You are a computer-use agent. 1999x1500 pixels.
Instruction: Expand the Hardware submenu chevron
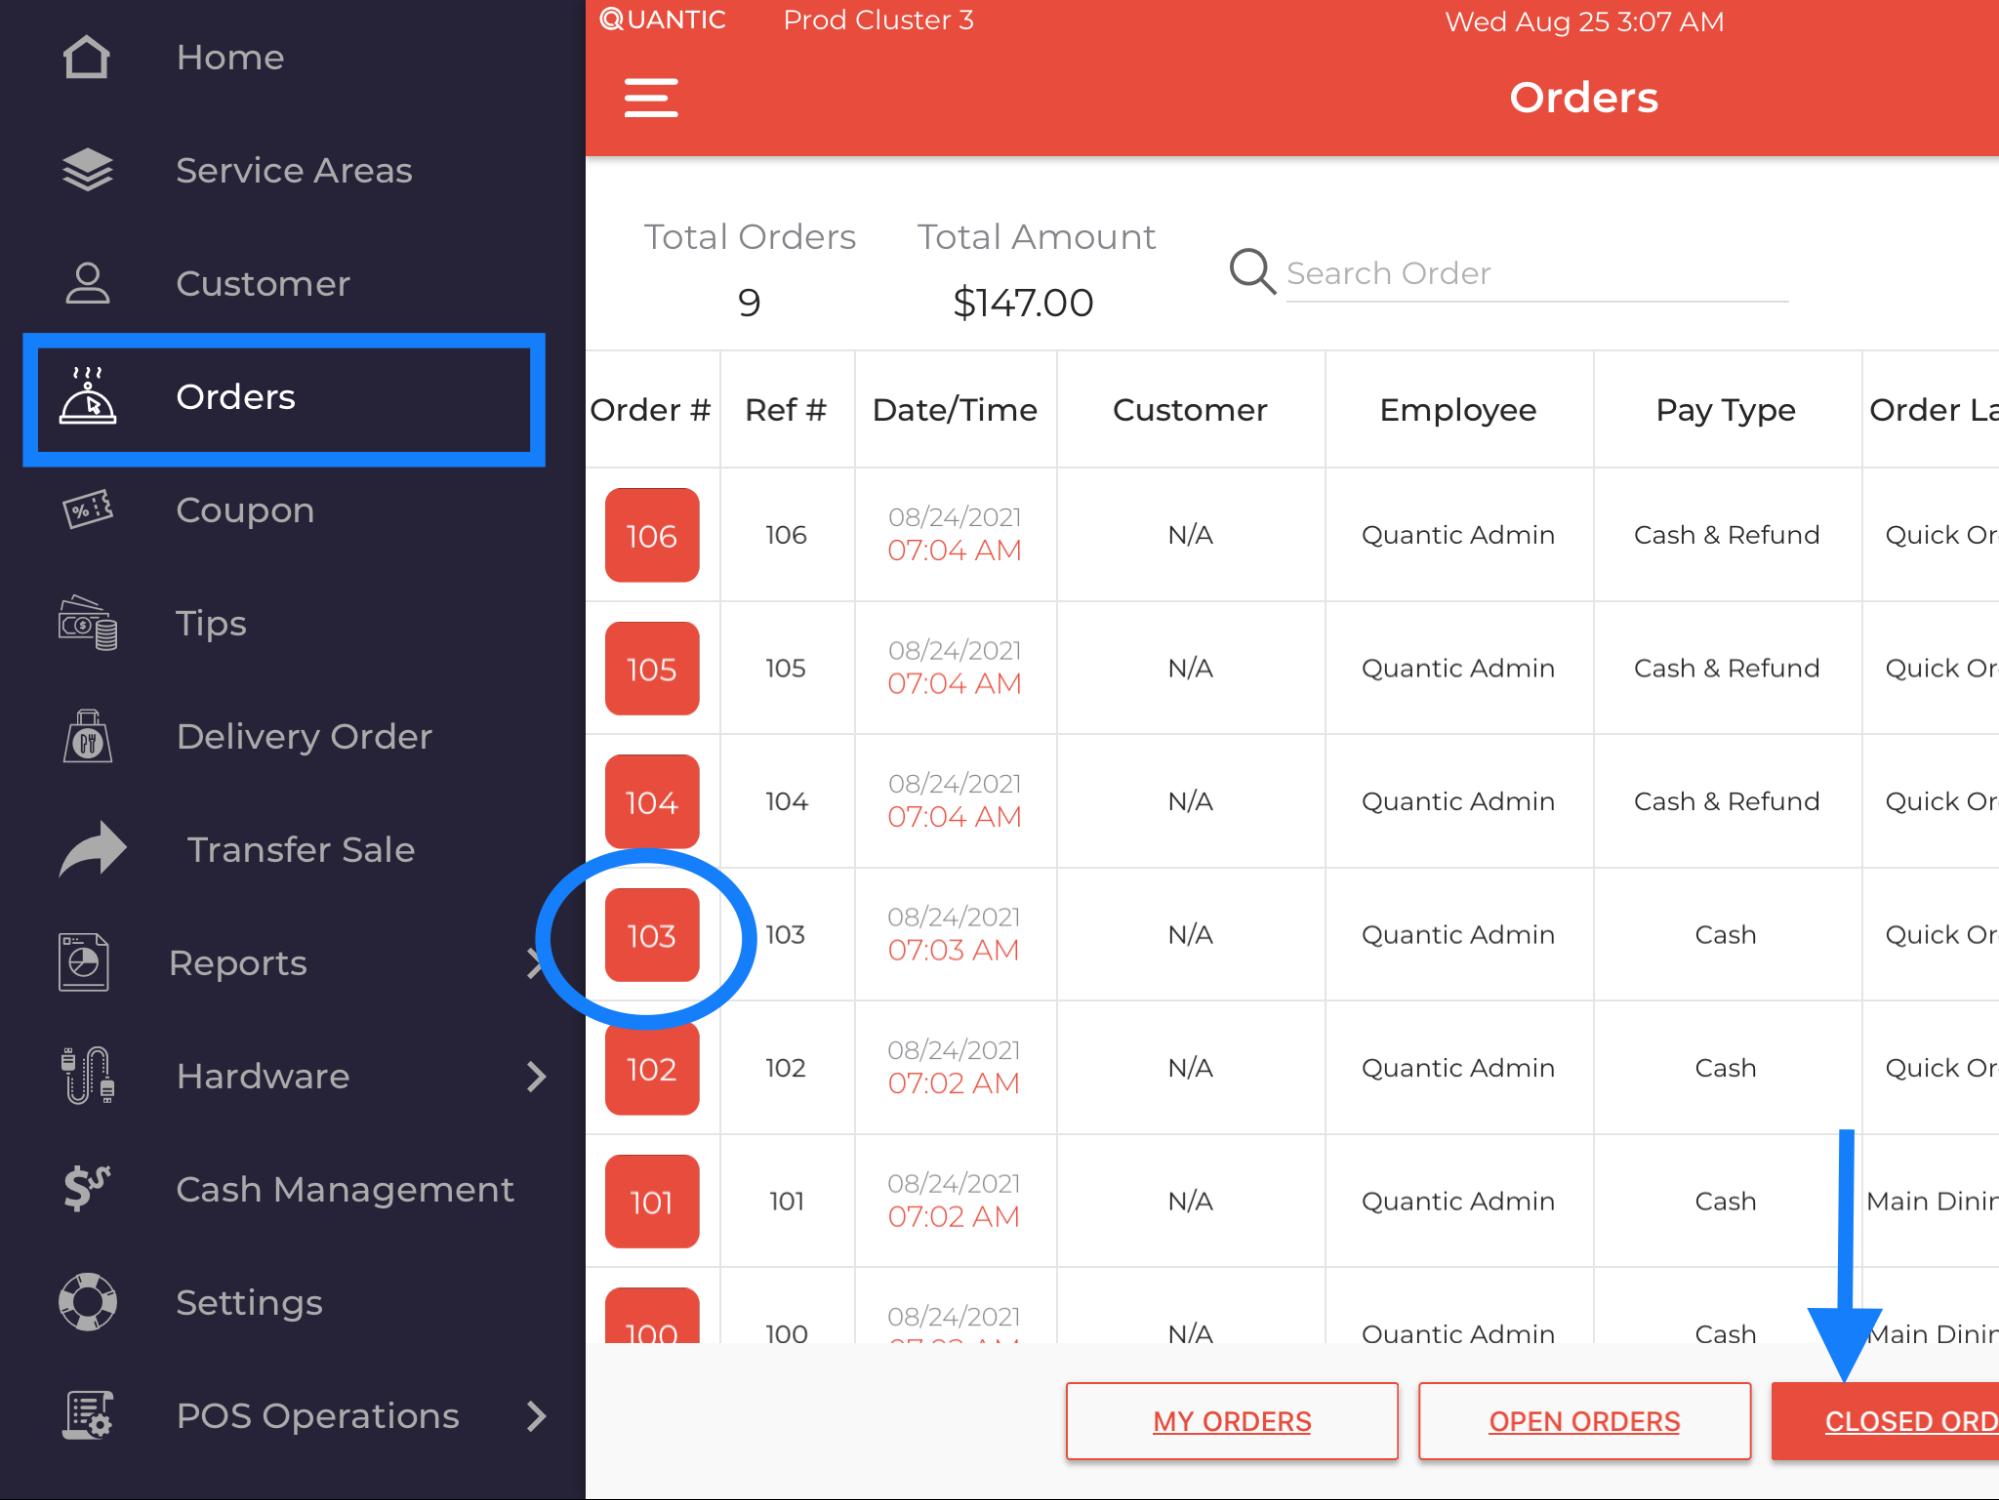click(x=536, y=1076)
